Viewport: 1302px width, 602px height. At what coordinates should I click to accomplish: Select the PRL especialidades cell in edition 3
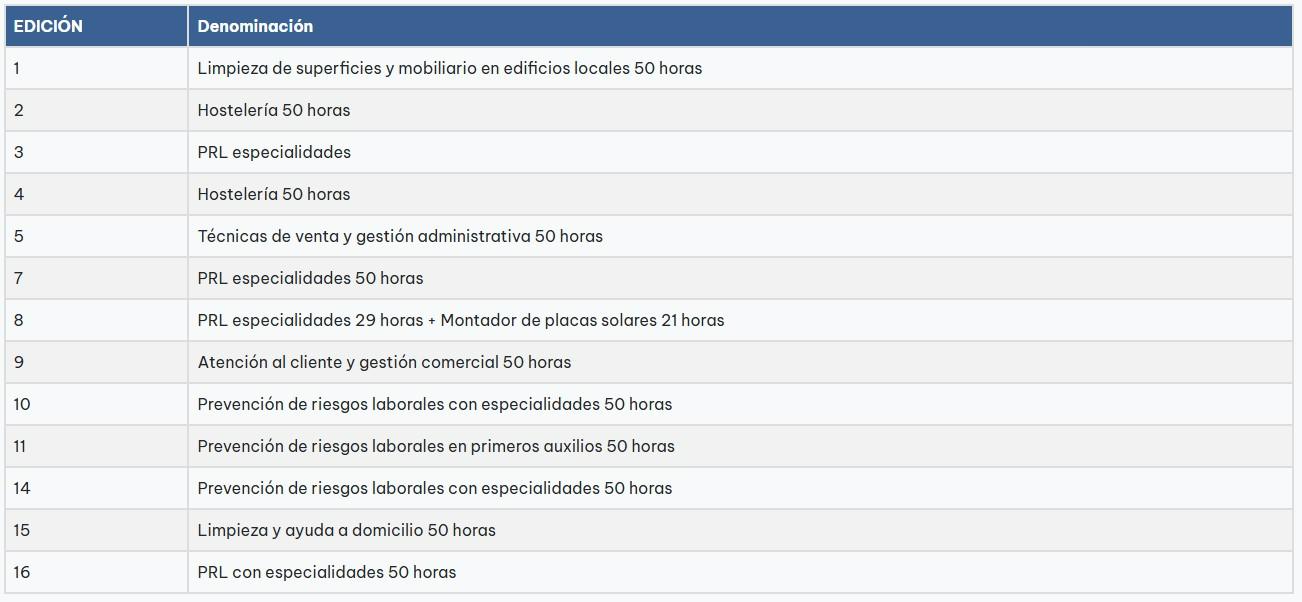274,153
